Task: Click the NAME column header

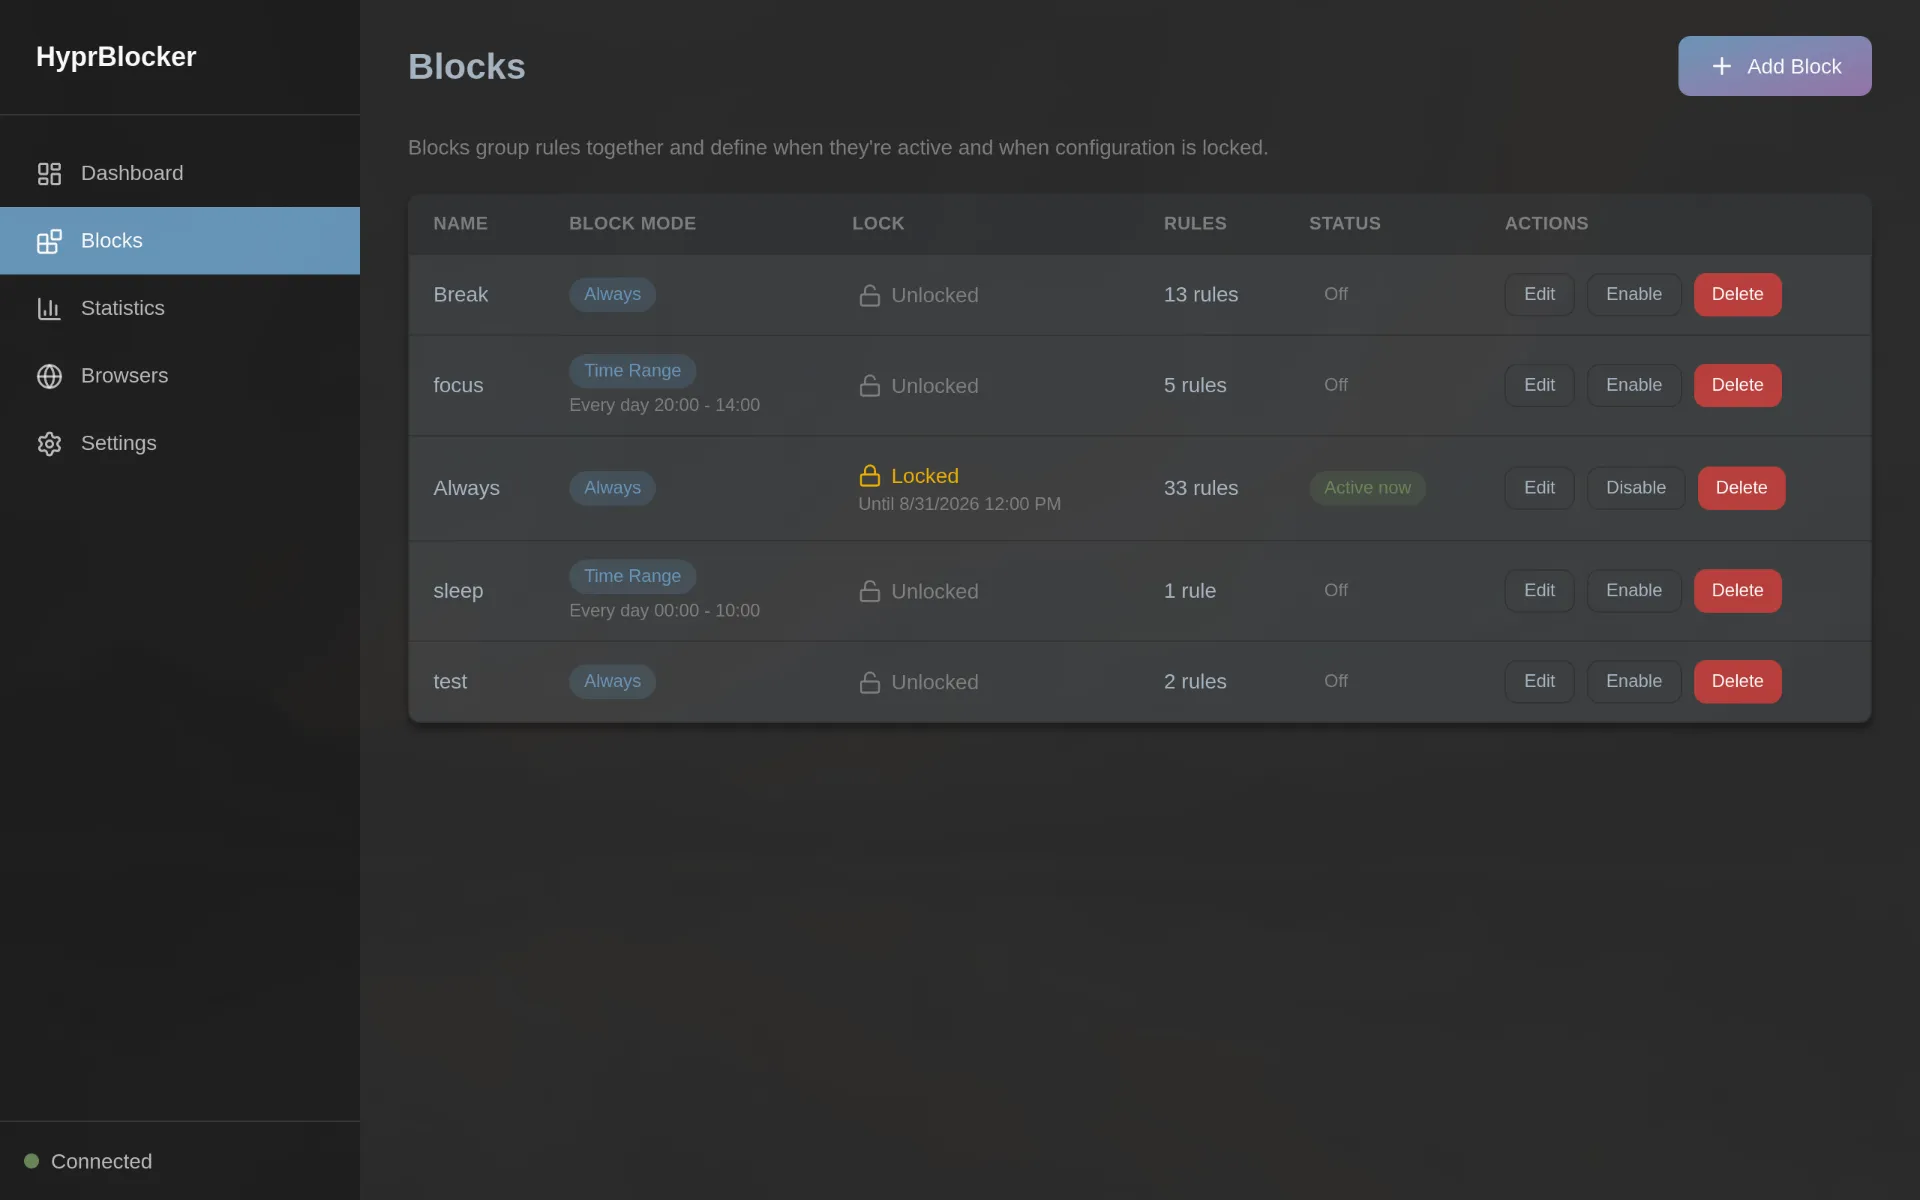Action: tap(460, 224)
